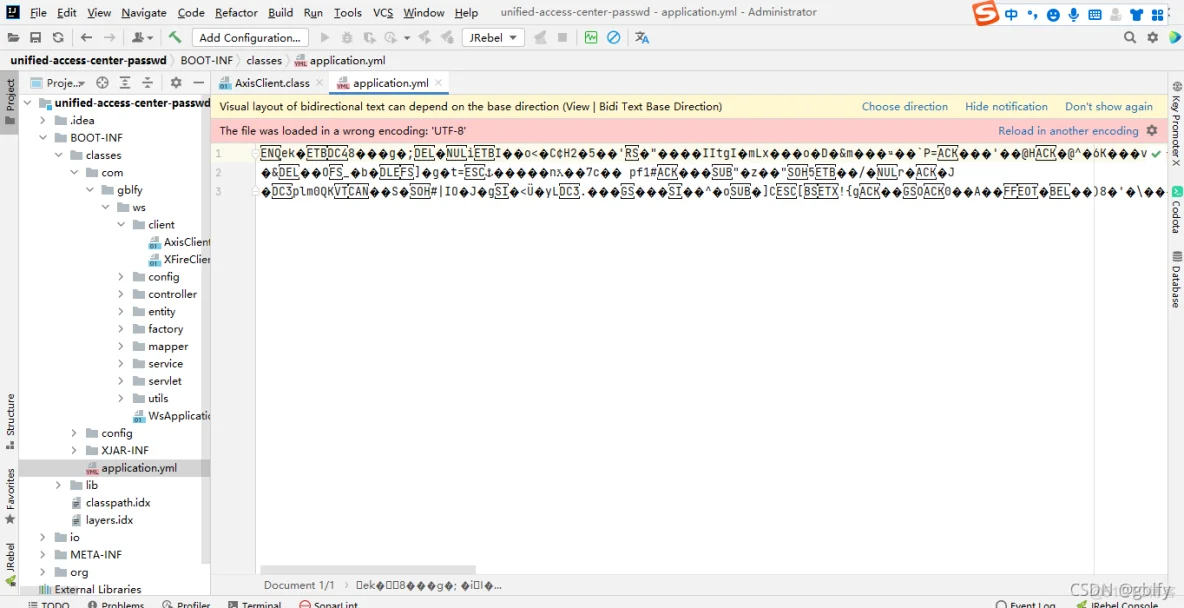The image size is (1184, 608).
Task: Click the microphone icon in IME bar
Action: point(1073,14)
